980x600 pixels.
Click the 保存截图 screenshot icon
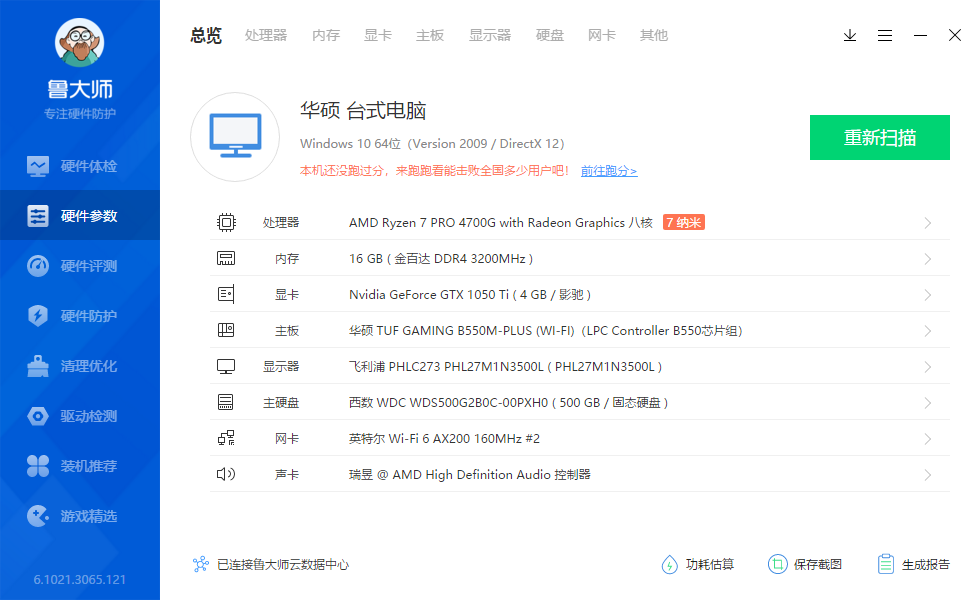tap(806, 564)
